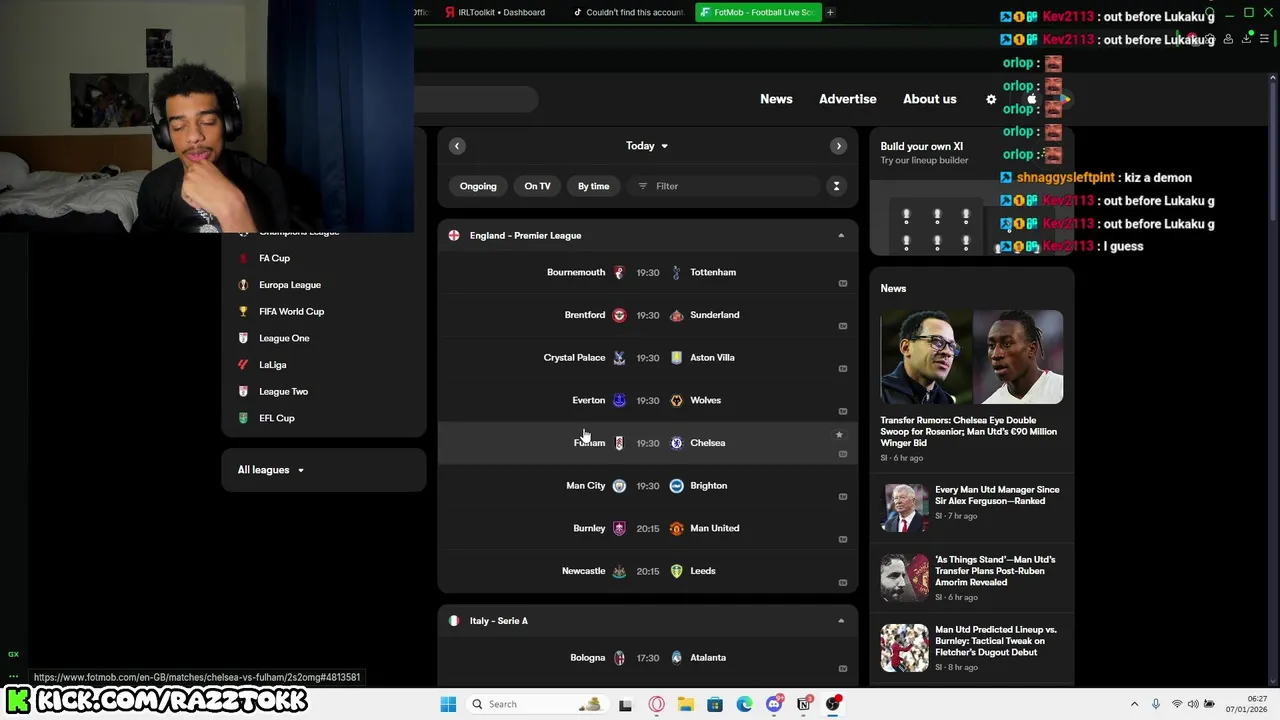Screen dimensions: 1280x720
Task: Click the Aston Villa club crest
Action: point(677,358)
